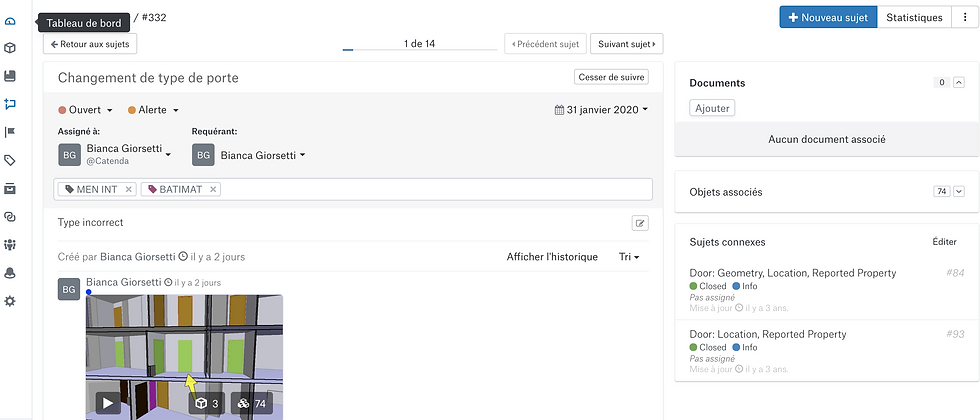980x420 pixels.
Task: Remove the MEN INT label tag
Action: tap(128, 189)
